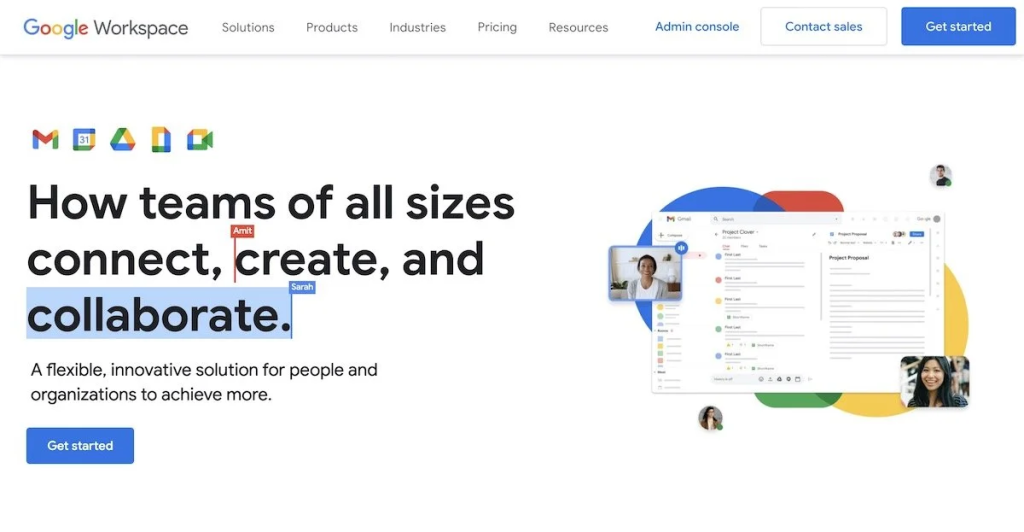Select the Google Drive icon
The height and width of the screenshot is (532, 1024).
122,140
